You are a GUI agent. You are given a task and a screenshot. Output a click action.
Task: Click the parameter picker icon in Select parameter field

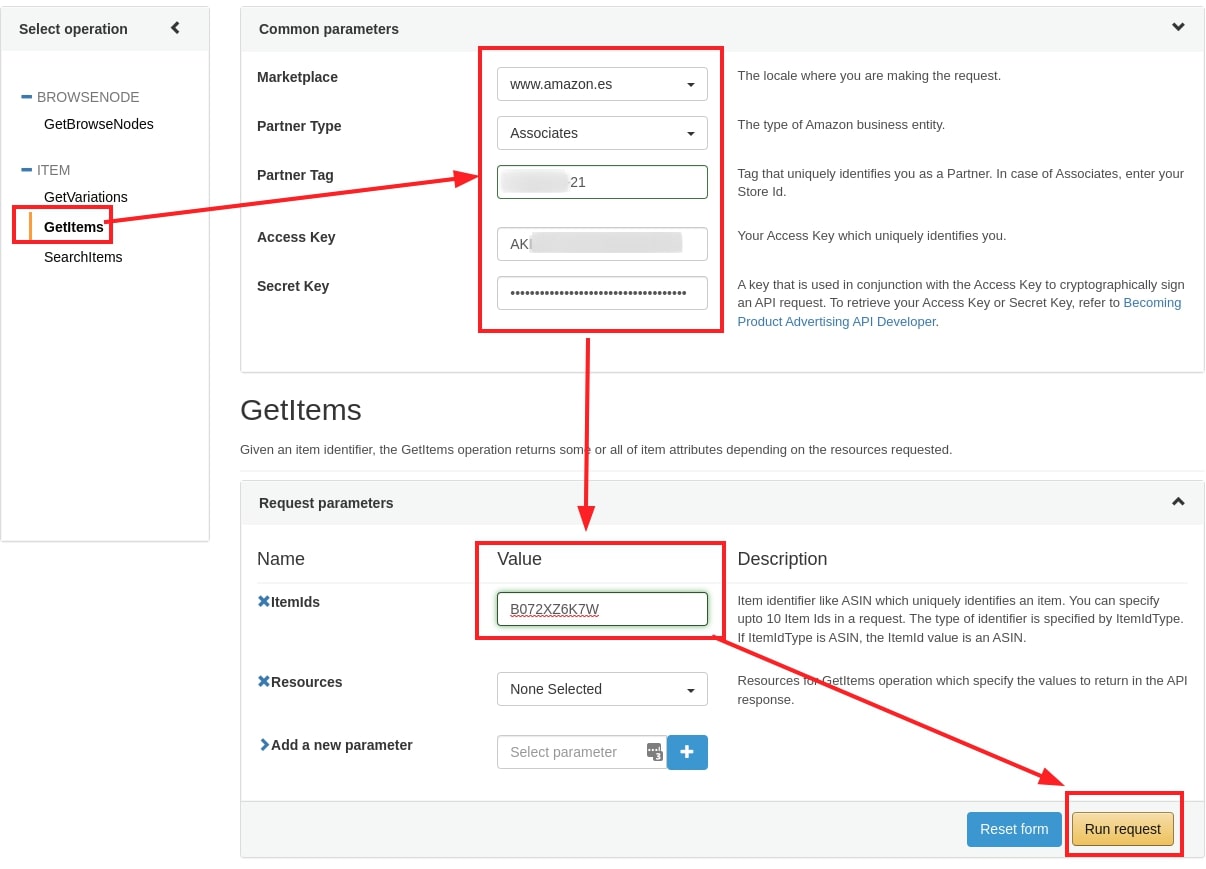tap(655, 752)
